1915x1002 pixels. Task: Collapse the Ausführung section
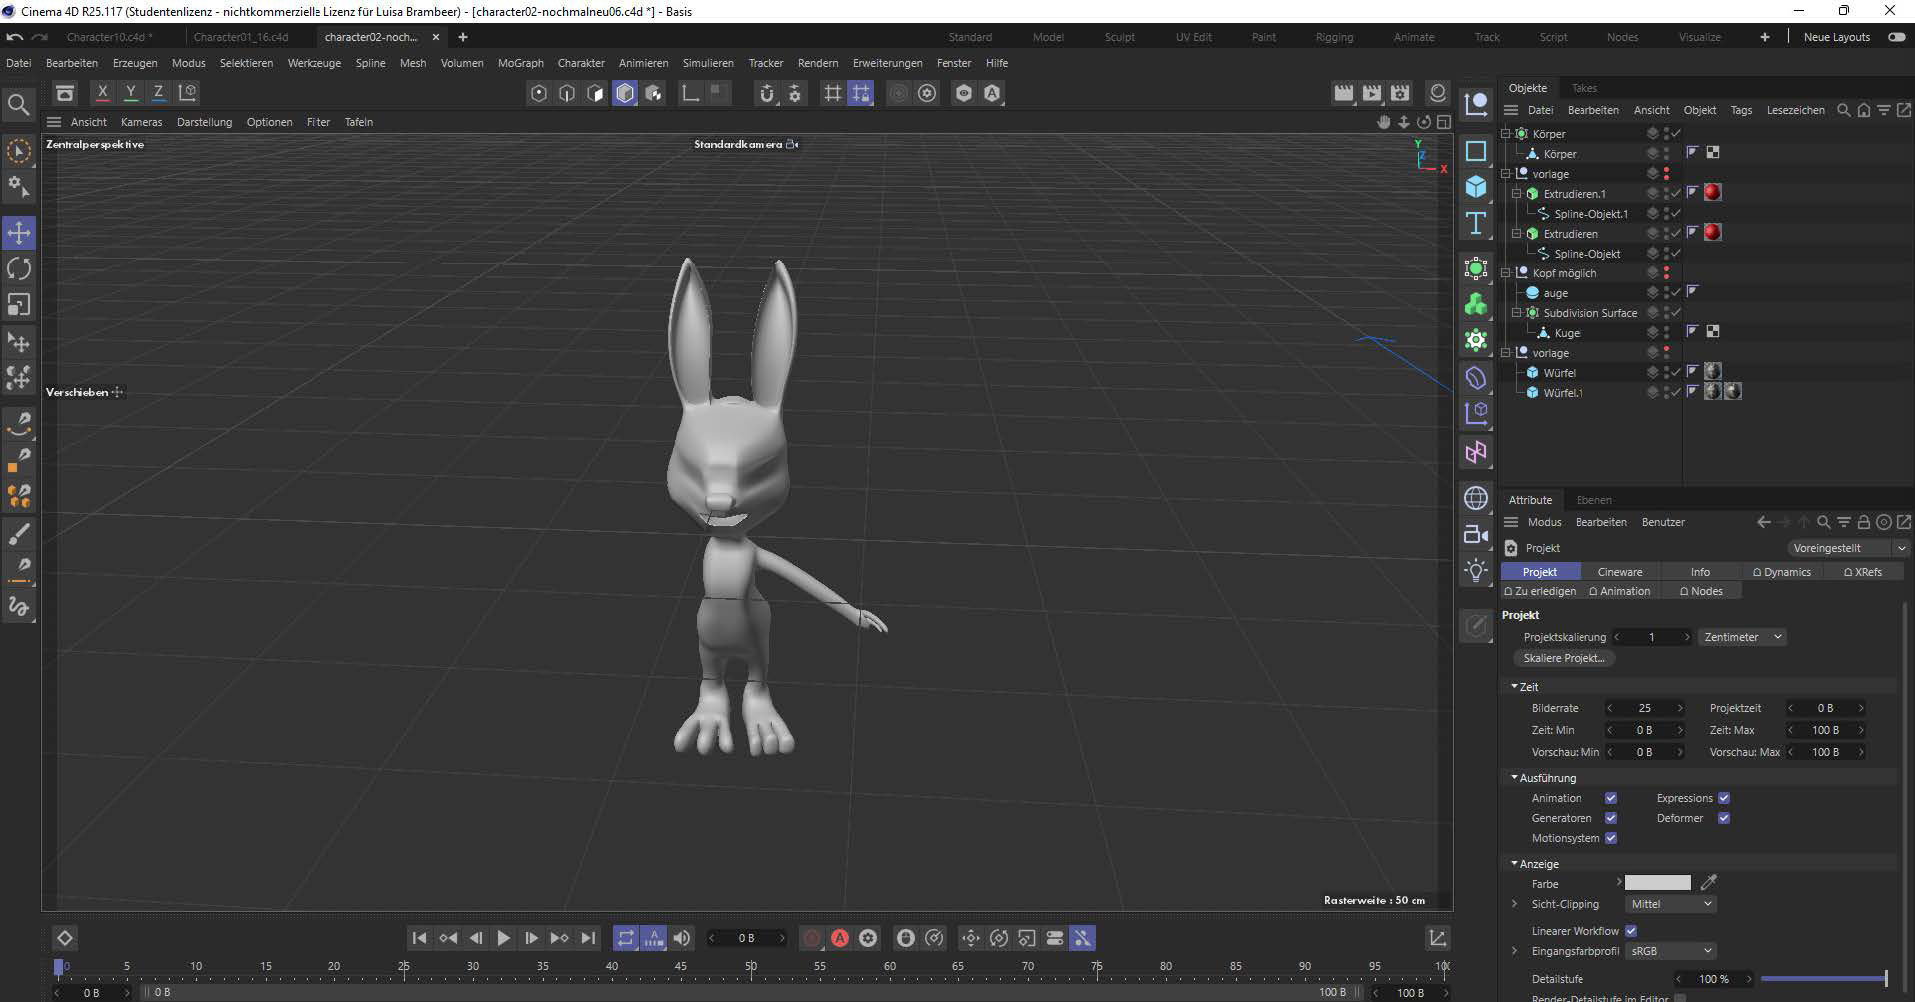[1514, 777]
